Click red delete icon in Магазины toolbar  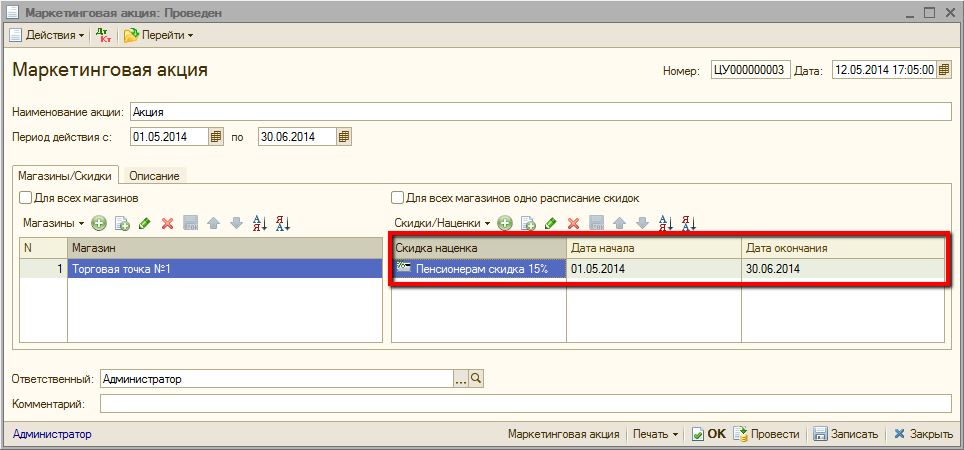click(168, 223)
